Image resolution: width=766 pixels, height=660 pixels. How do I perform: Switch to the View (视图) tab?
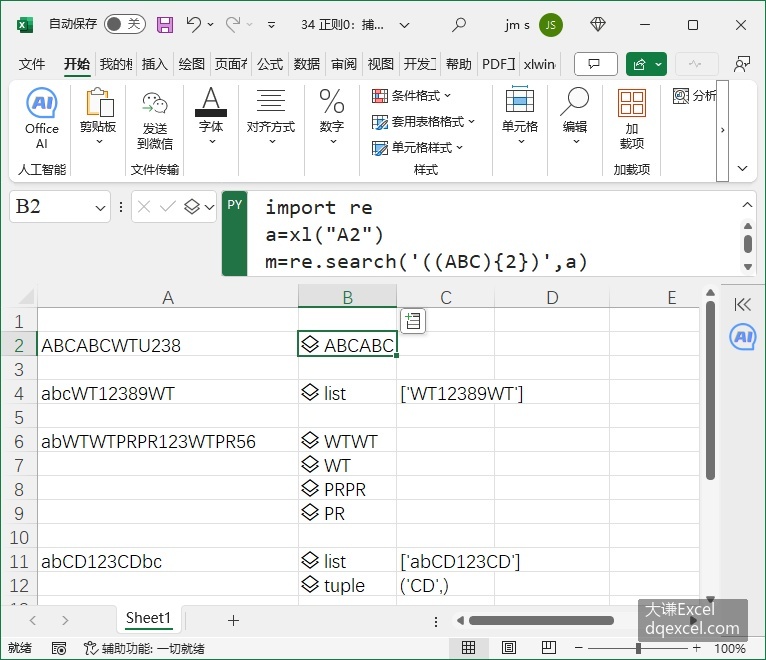pos(380,64)
